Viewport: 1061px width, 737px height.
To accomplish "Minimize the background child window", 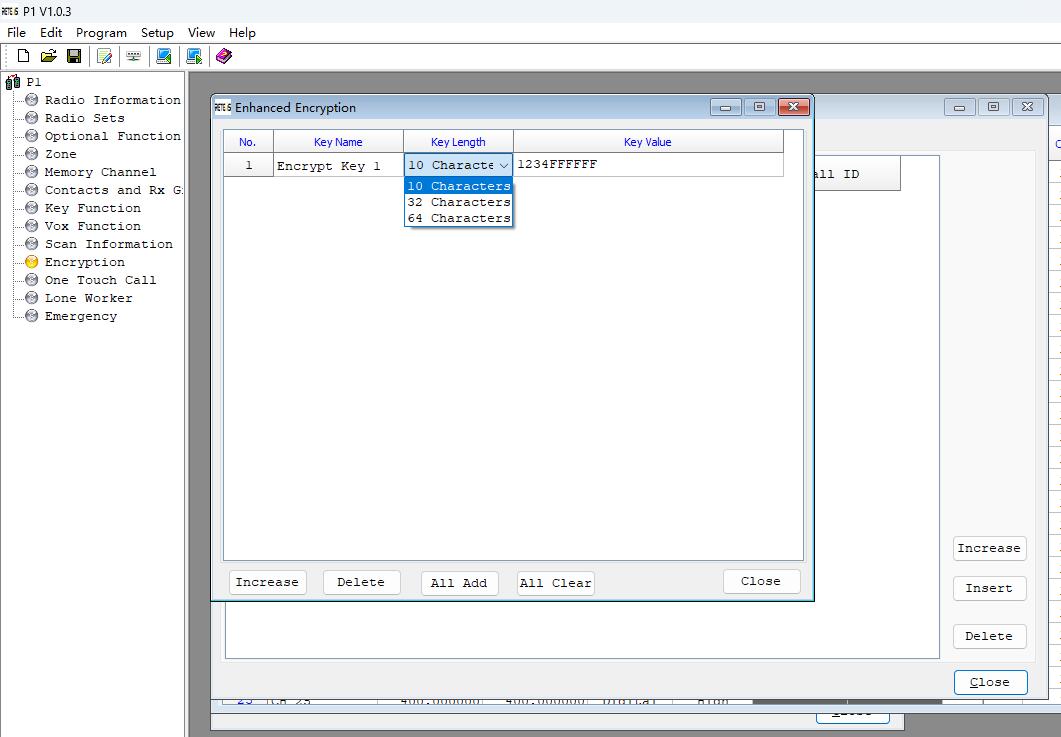I will 960,107.
